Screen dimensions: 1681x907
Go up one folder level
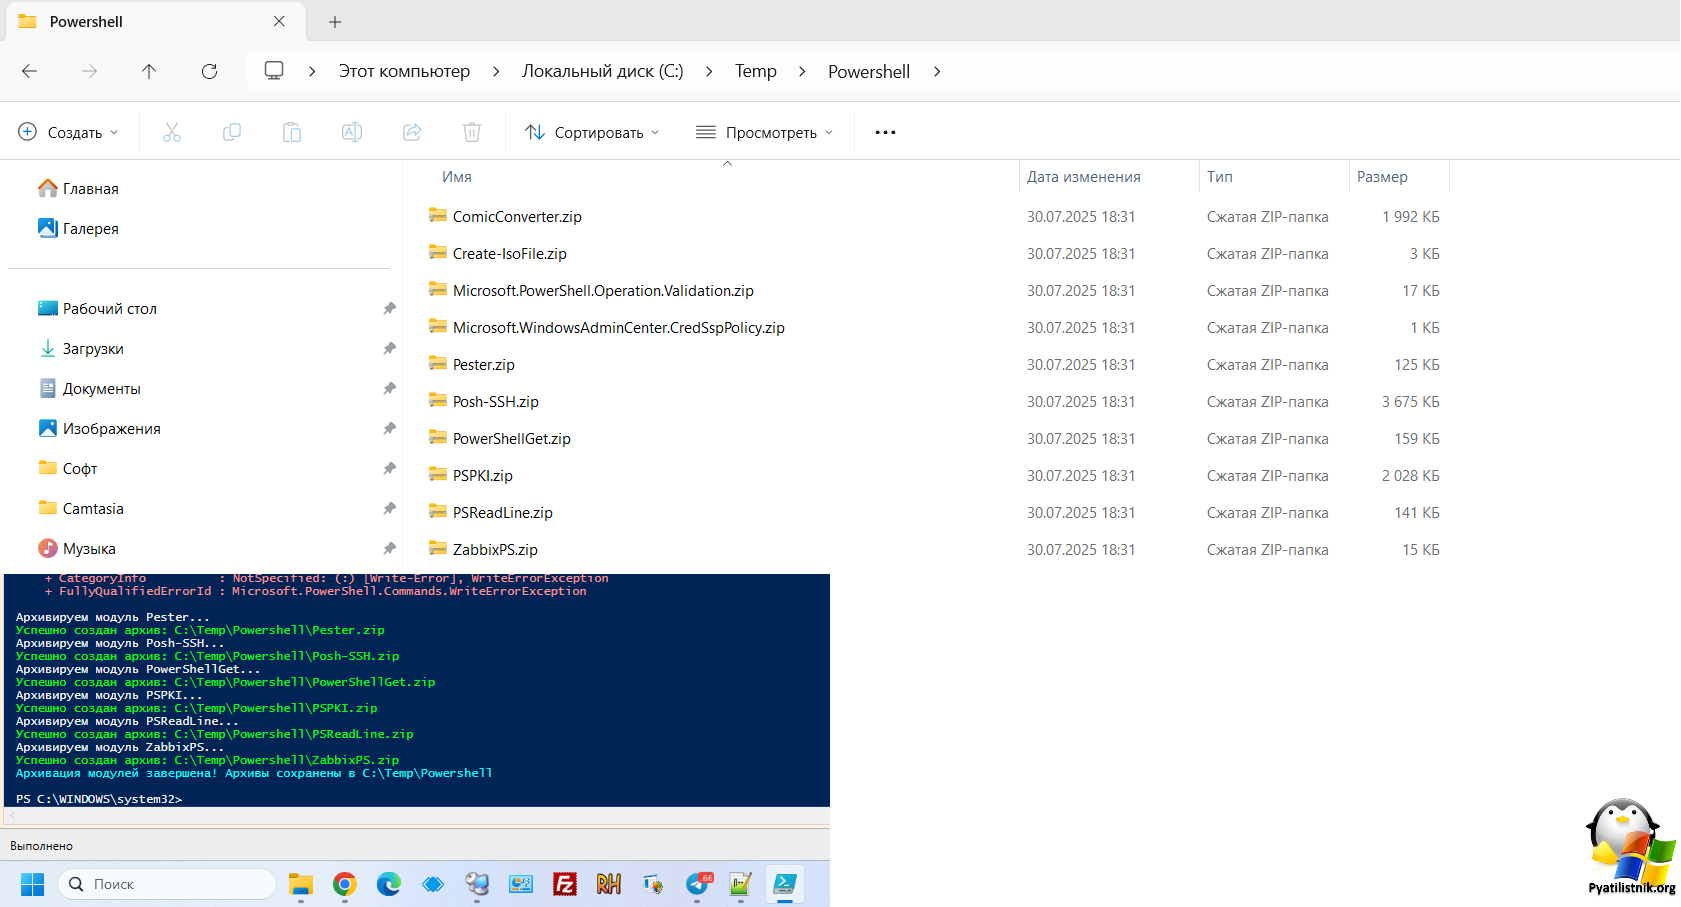pyautogui.click(x=149, y=71)
